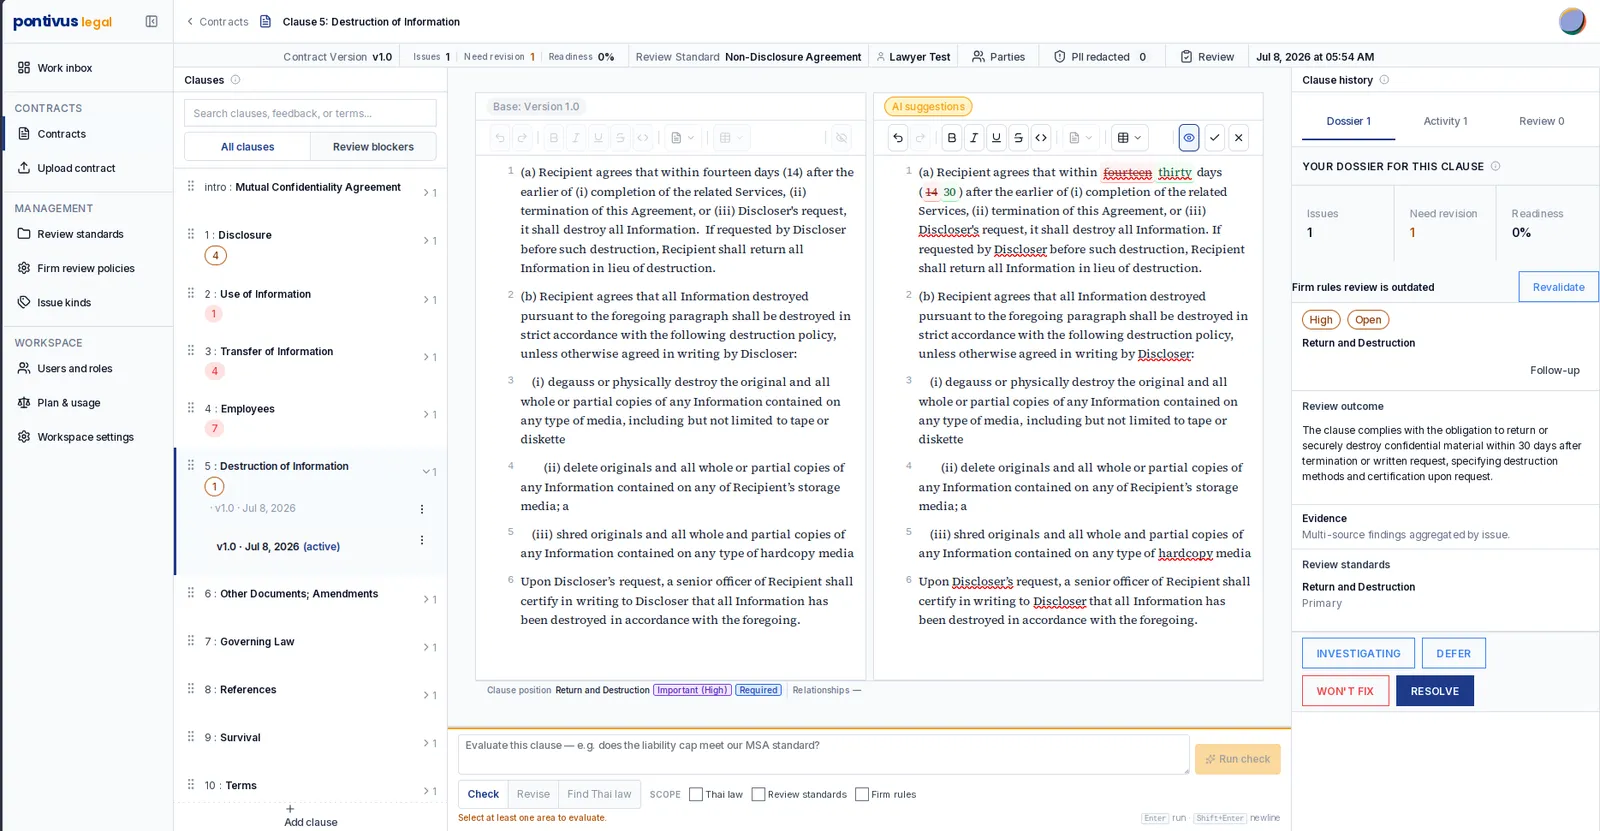Collapse clause 5 Destruction of Information
1600x831 pixels.
point(429,471)
